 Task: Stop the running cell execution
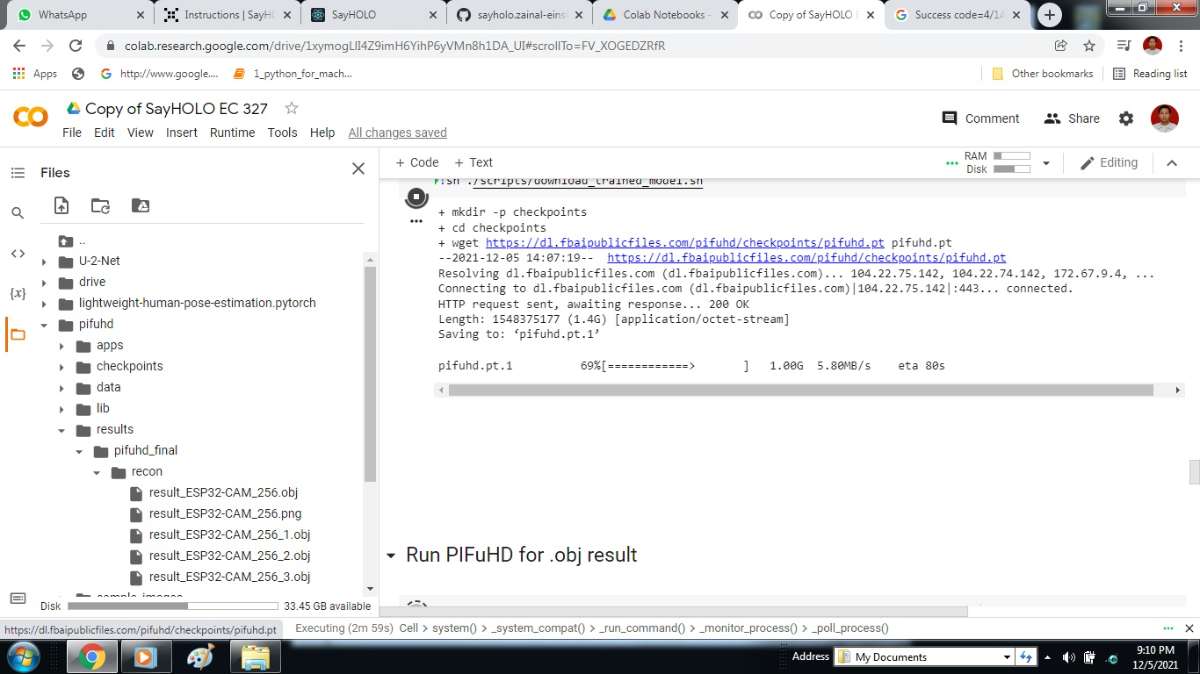(x=417, y=197)
